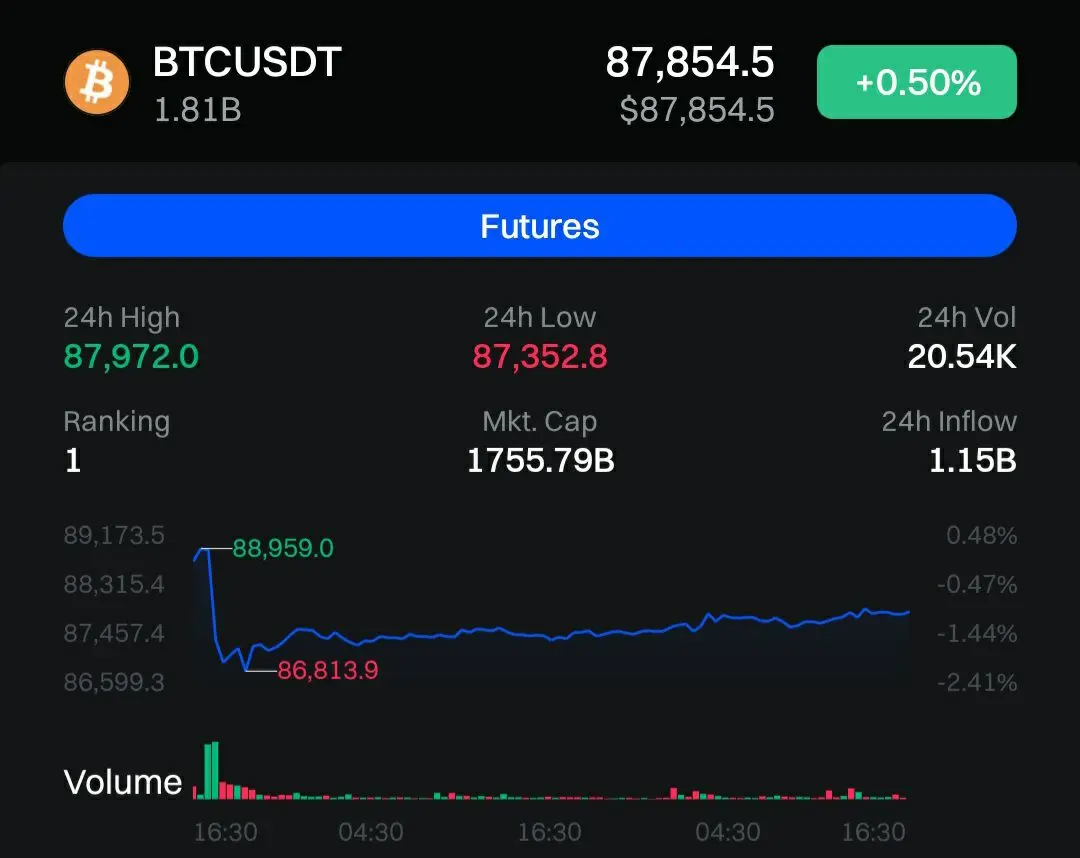Click the tallest green volume bar

[214, 770]
